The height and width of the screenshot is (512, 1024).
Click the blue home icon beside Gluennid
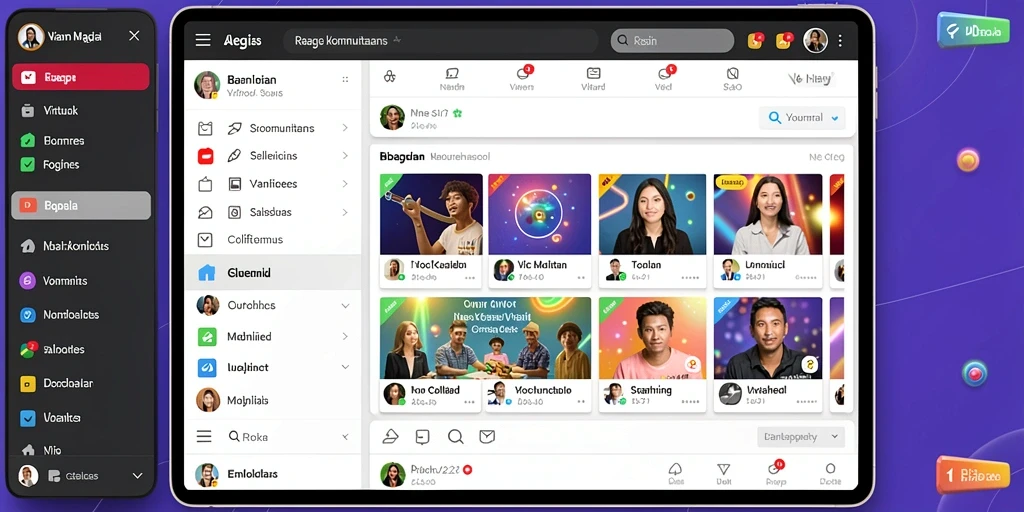[x=206, y=272]
